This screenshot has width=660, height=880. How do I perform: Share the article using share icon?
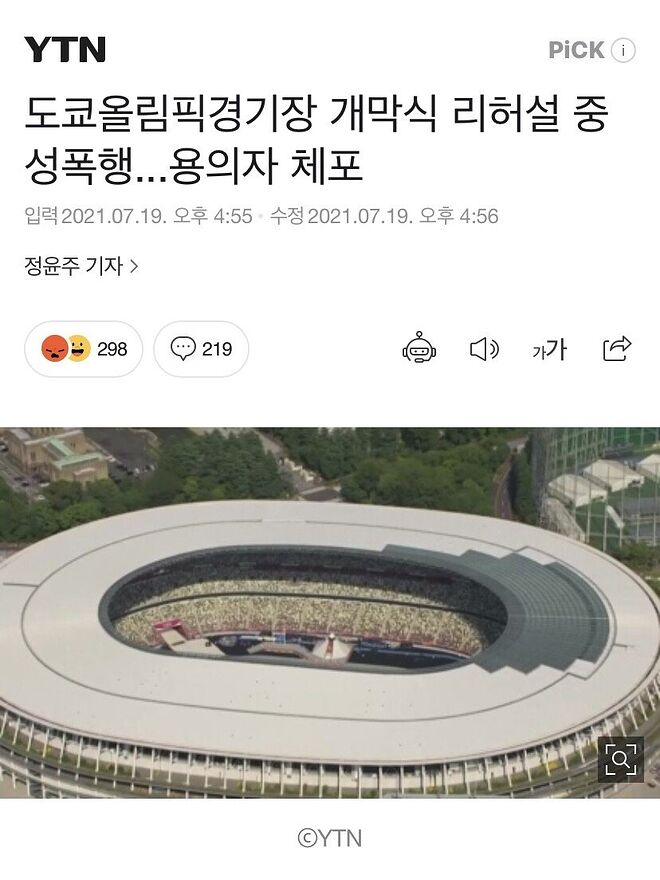click(x=617, y=349)
